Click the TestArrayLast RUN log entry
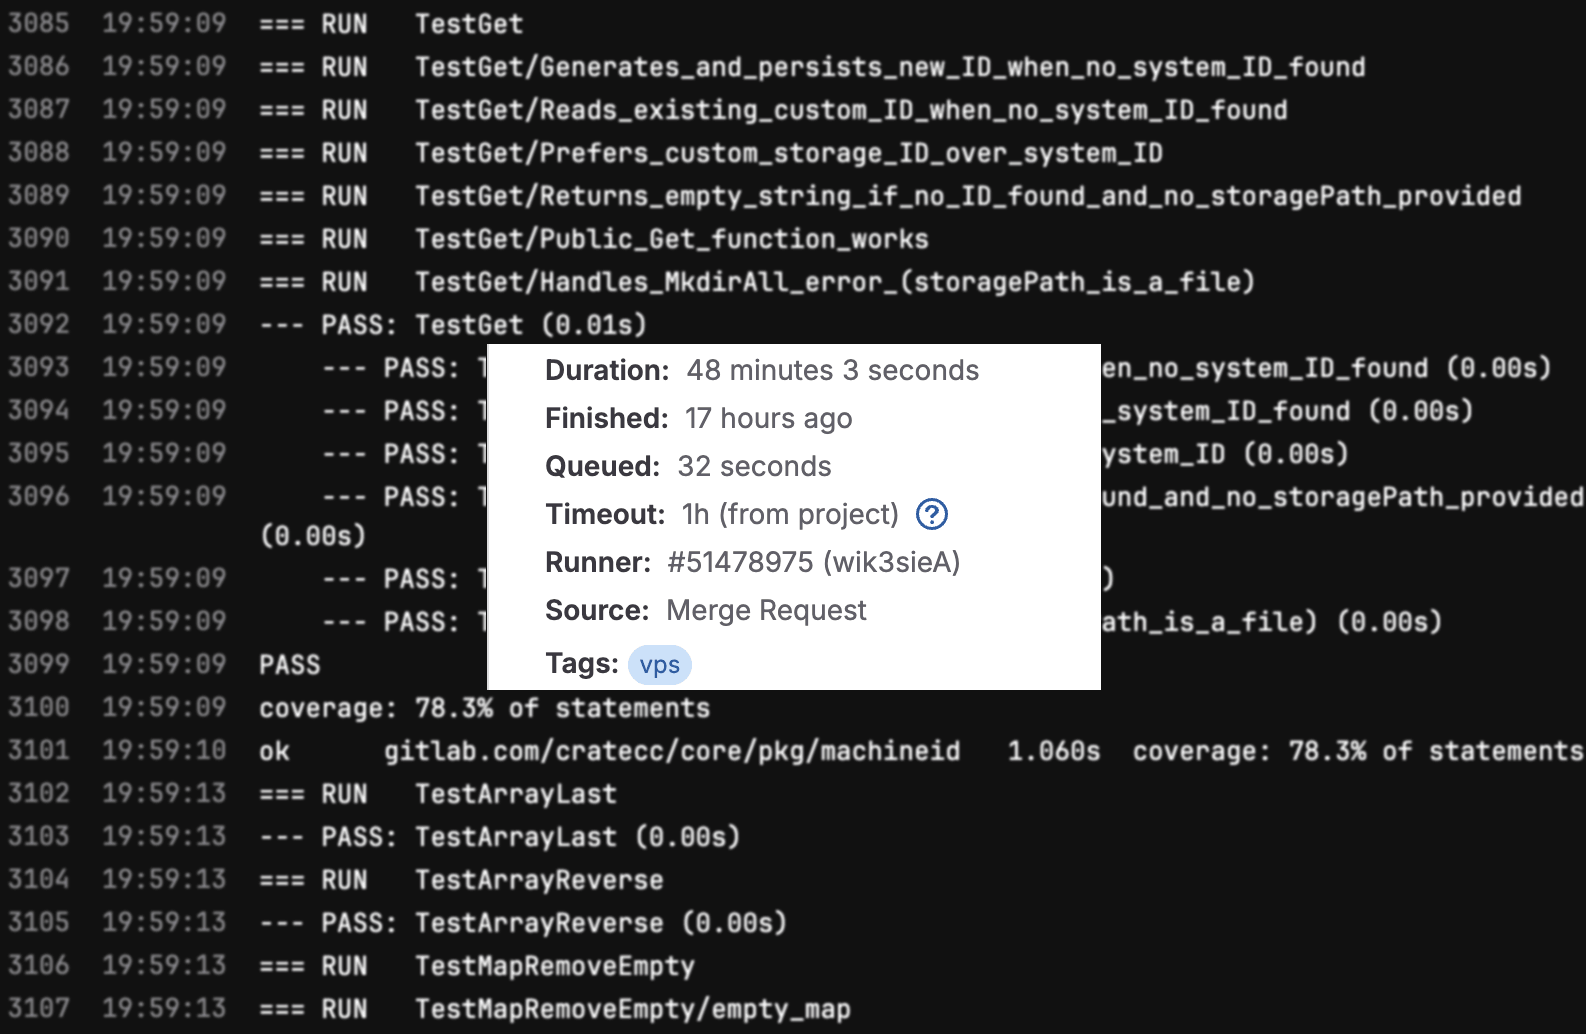Screen dimensions: 1586x1034 [438, 794]
